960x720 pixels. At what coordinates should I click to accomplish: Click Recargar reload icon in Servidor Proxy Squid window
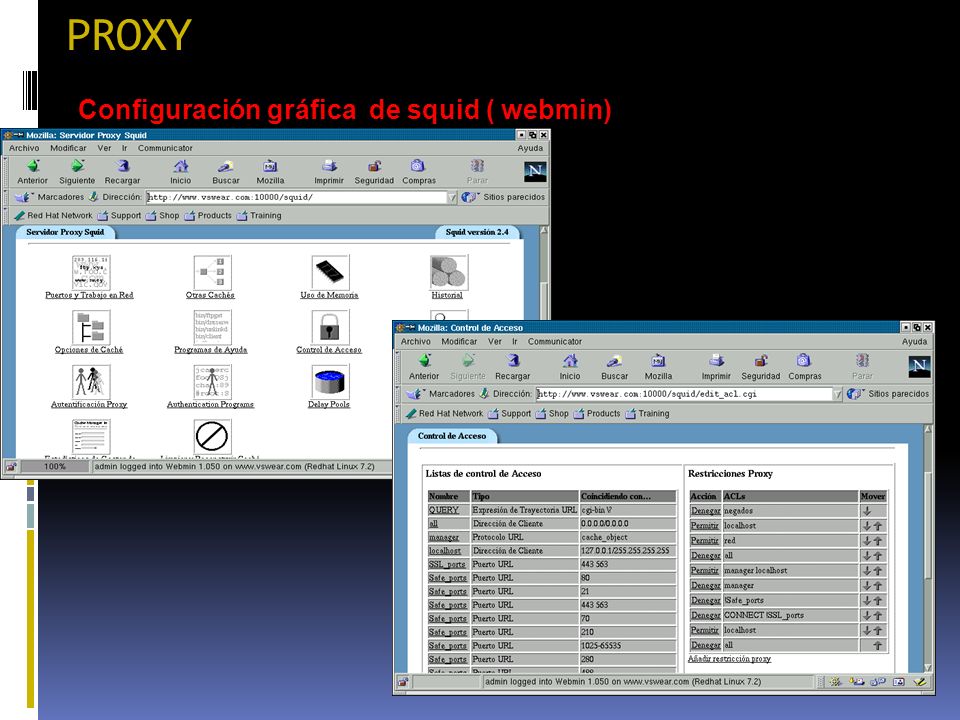tap(122, 166)
